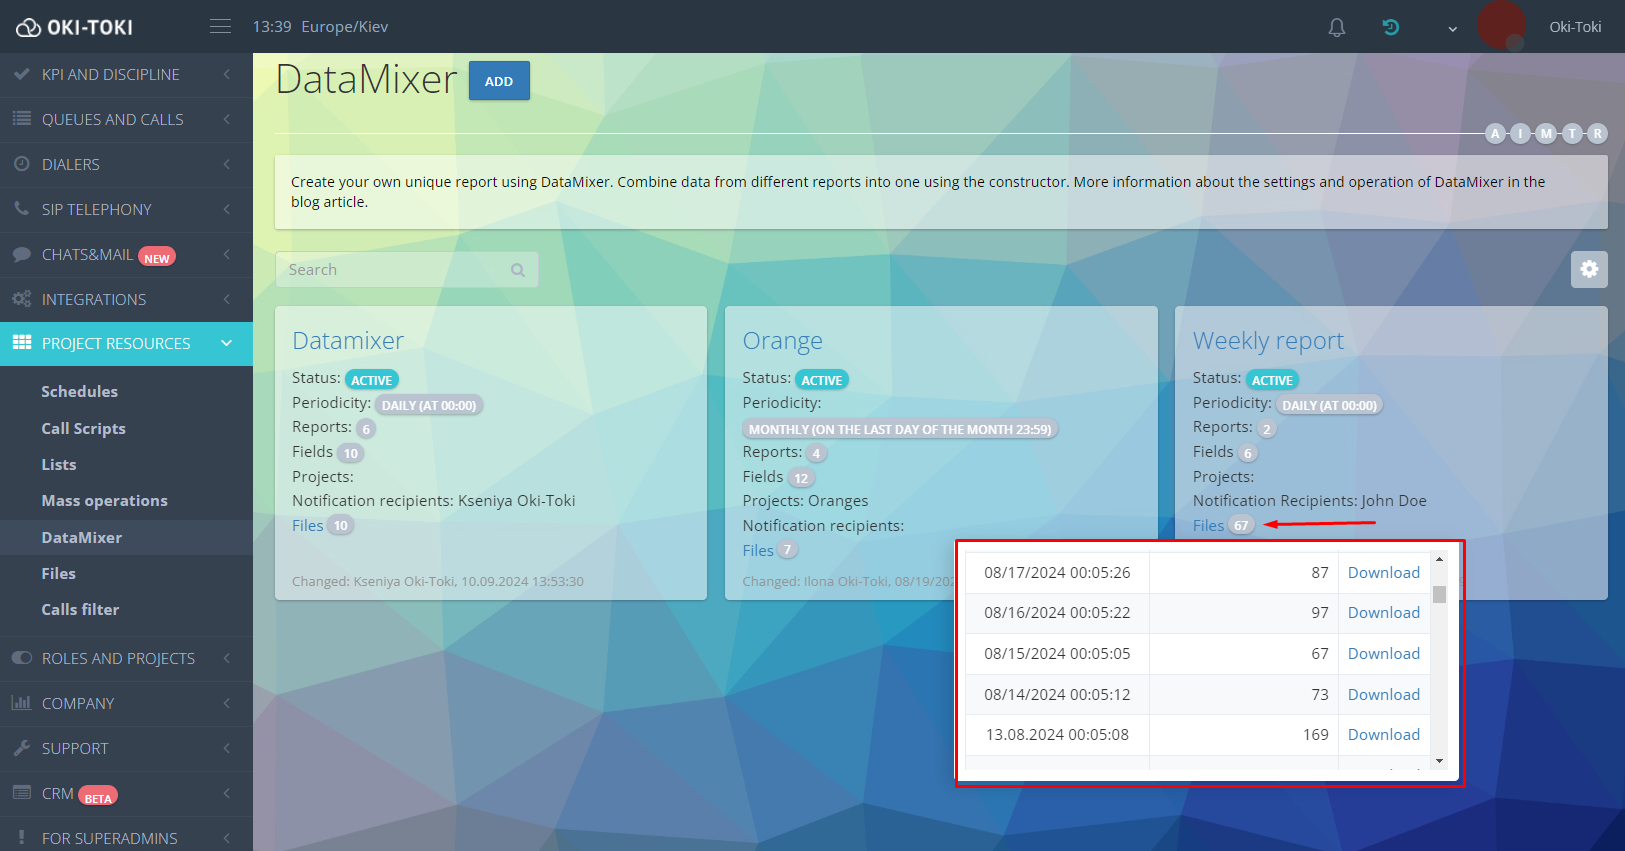Toggle the hamburger sidebar menu icon
1625x851 pixels.
(220, 26)
